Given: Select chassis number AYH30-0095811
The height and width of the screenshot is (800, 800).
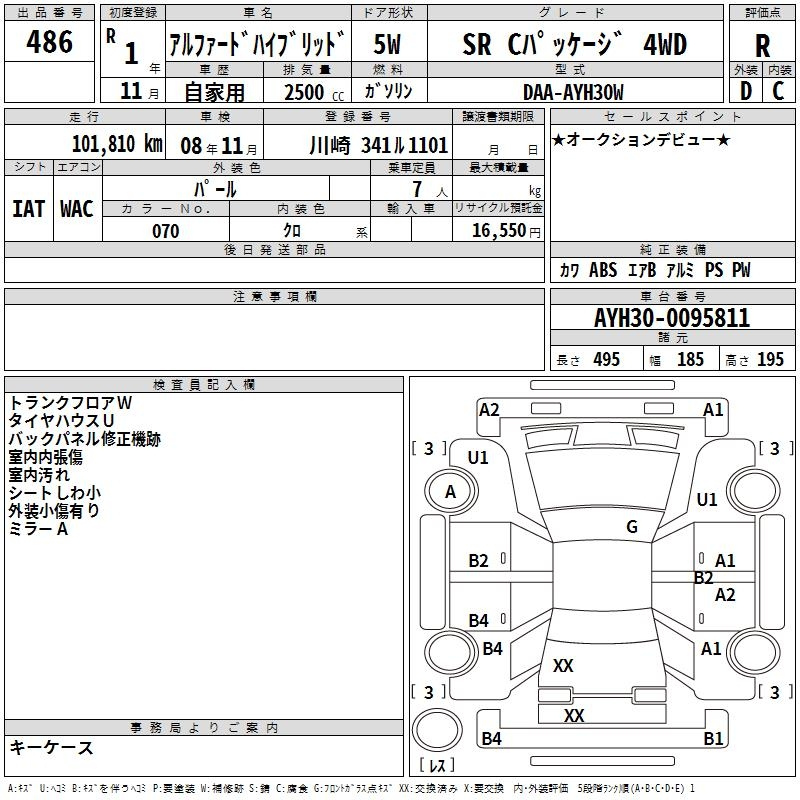Looking at the screenshot, I should coord(671,319).
